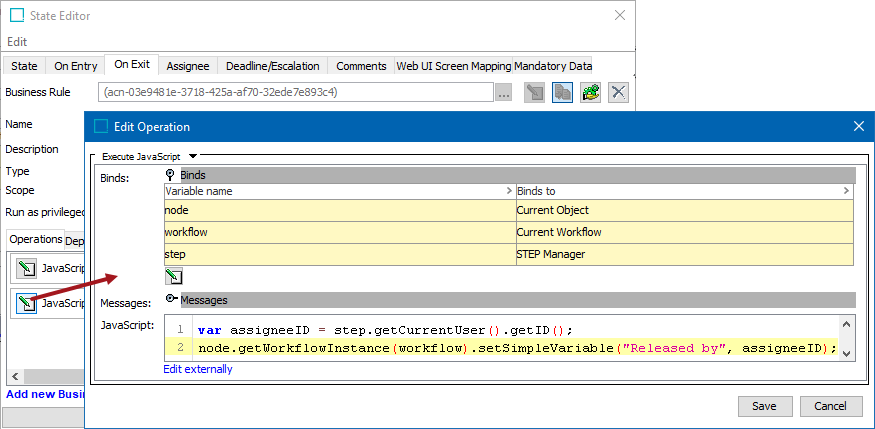Click the edit business rule icon in State Editor
Viewport: 875px width, 429px height.
pyautogui.click(x=535, y=92)
